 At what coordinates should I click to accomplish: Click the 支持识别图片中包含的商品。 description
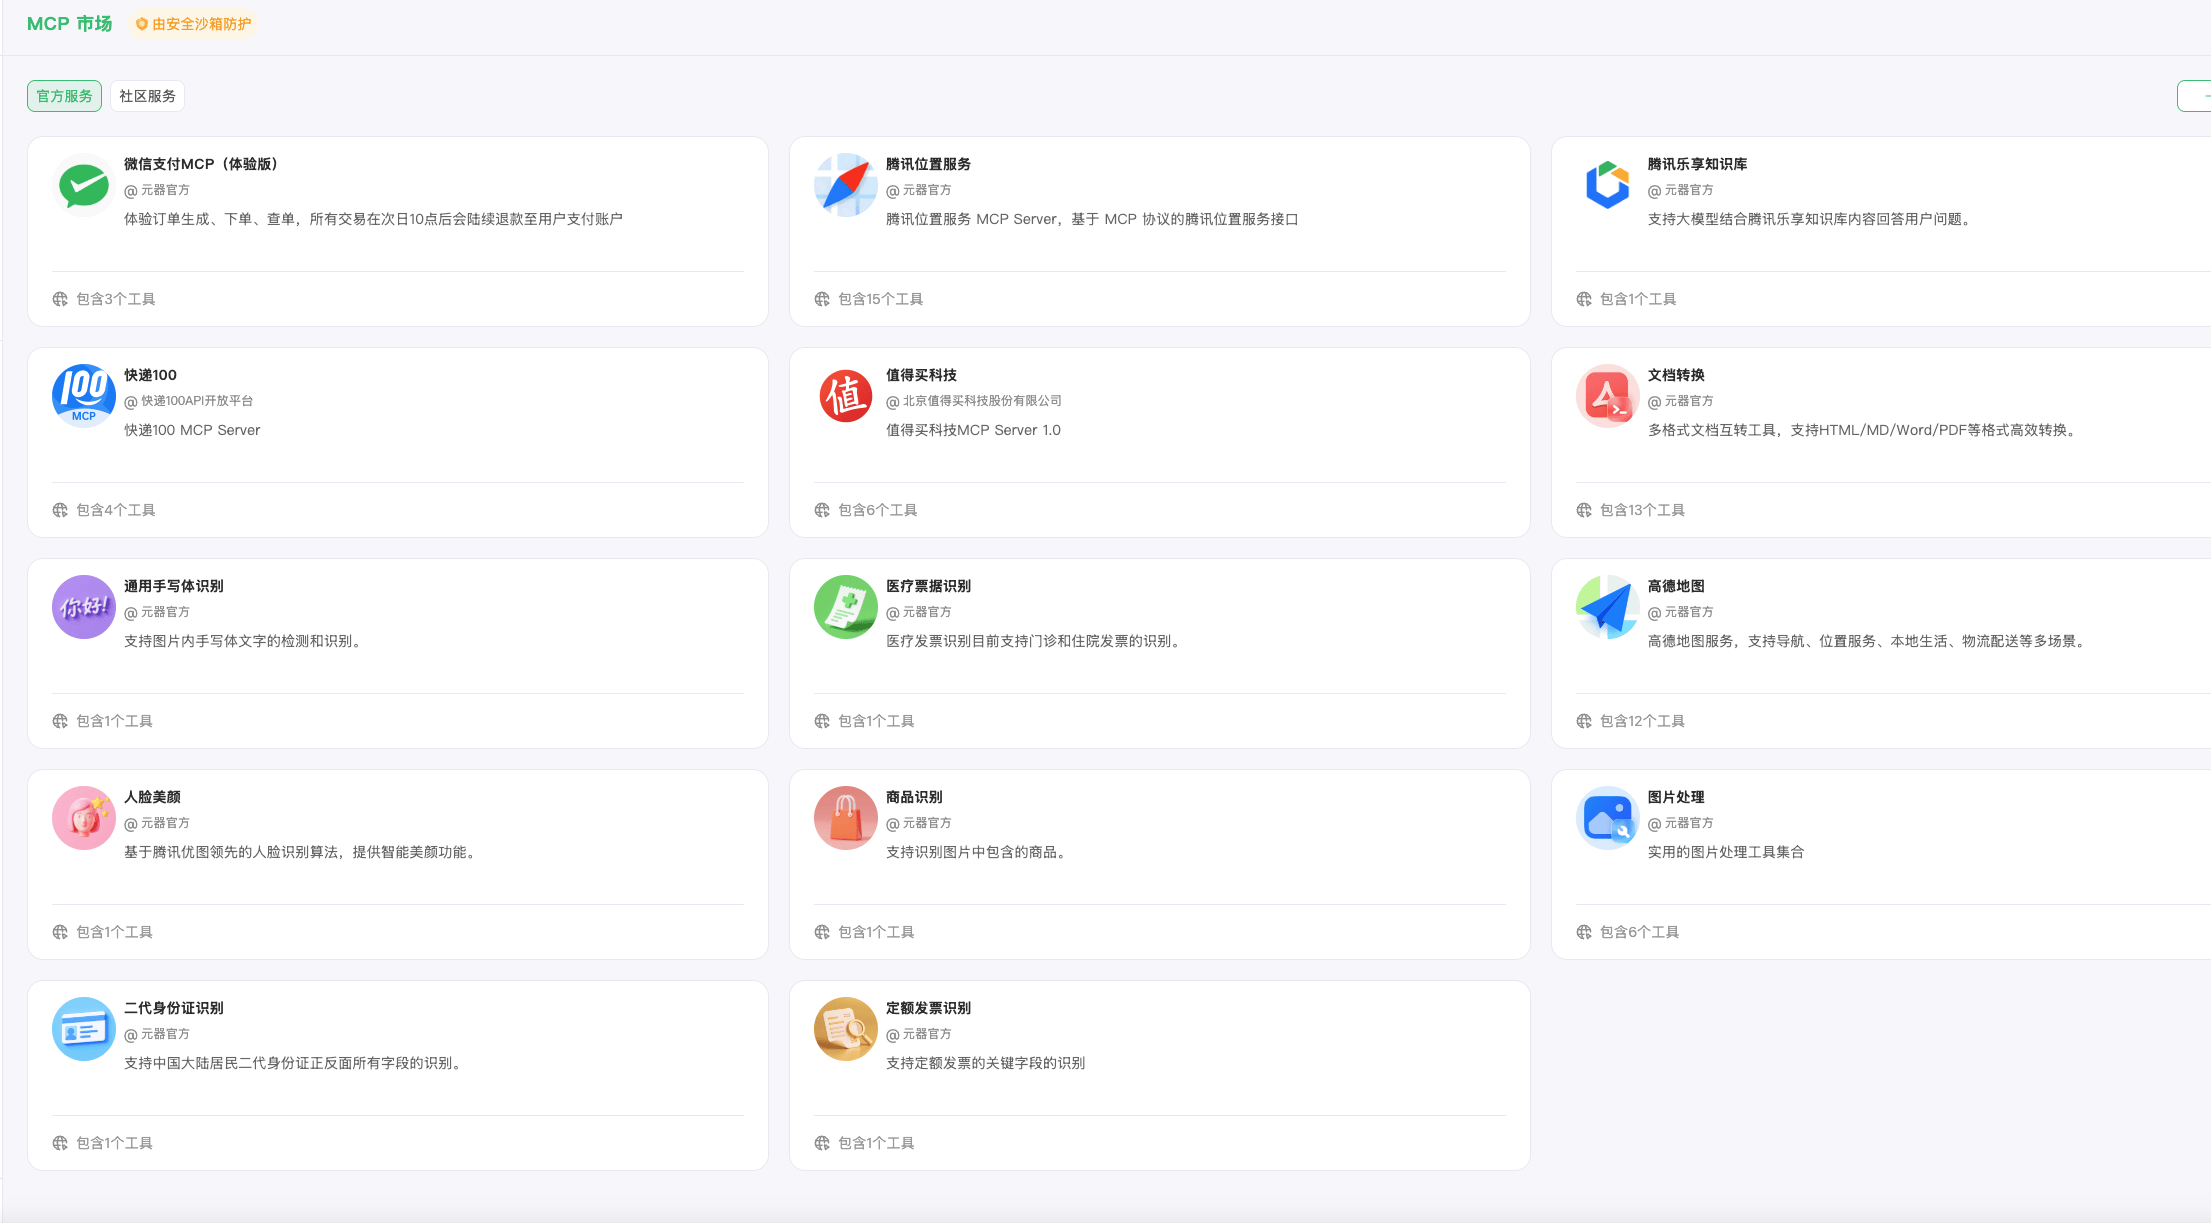(978, 852)
